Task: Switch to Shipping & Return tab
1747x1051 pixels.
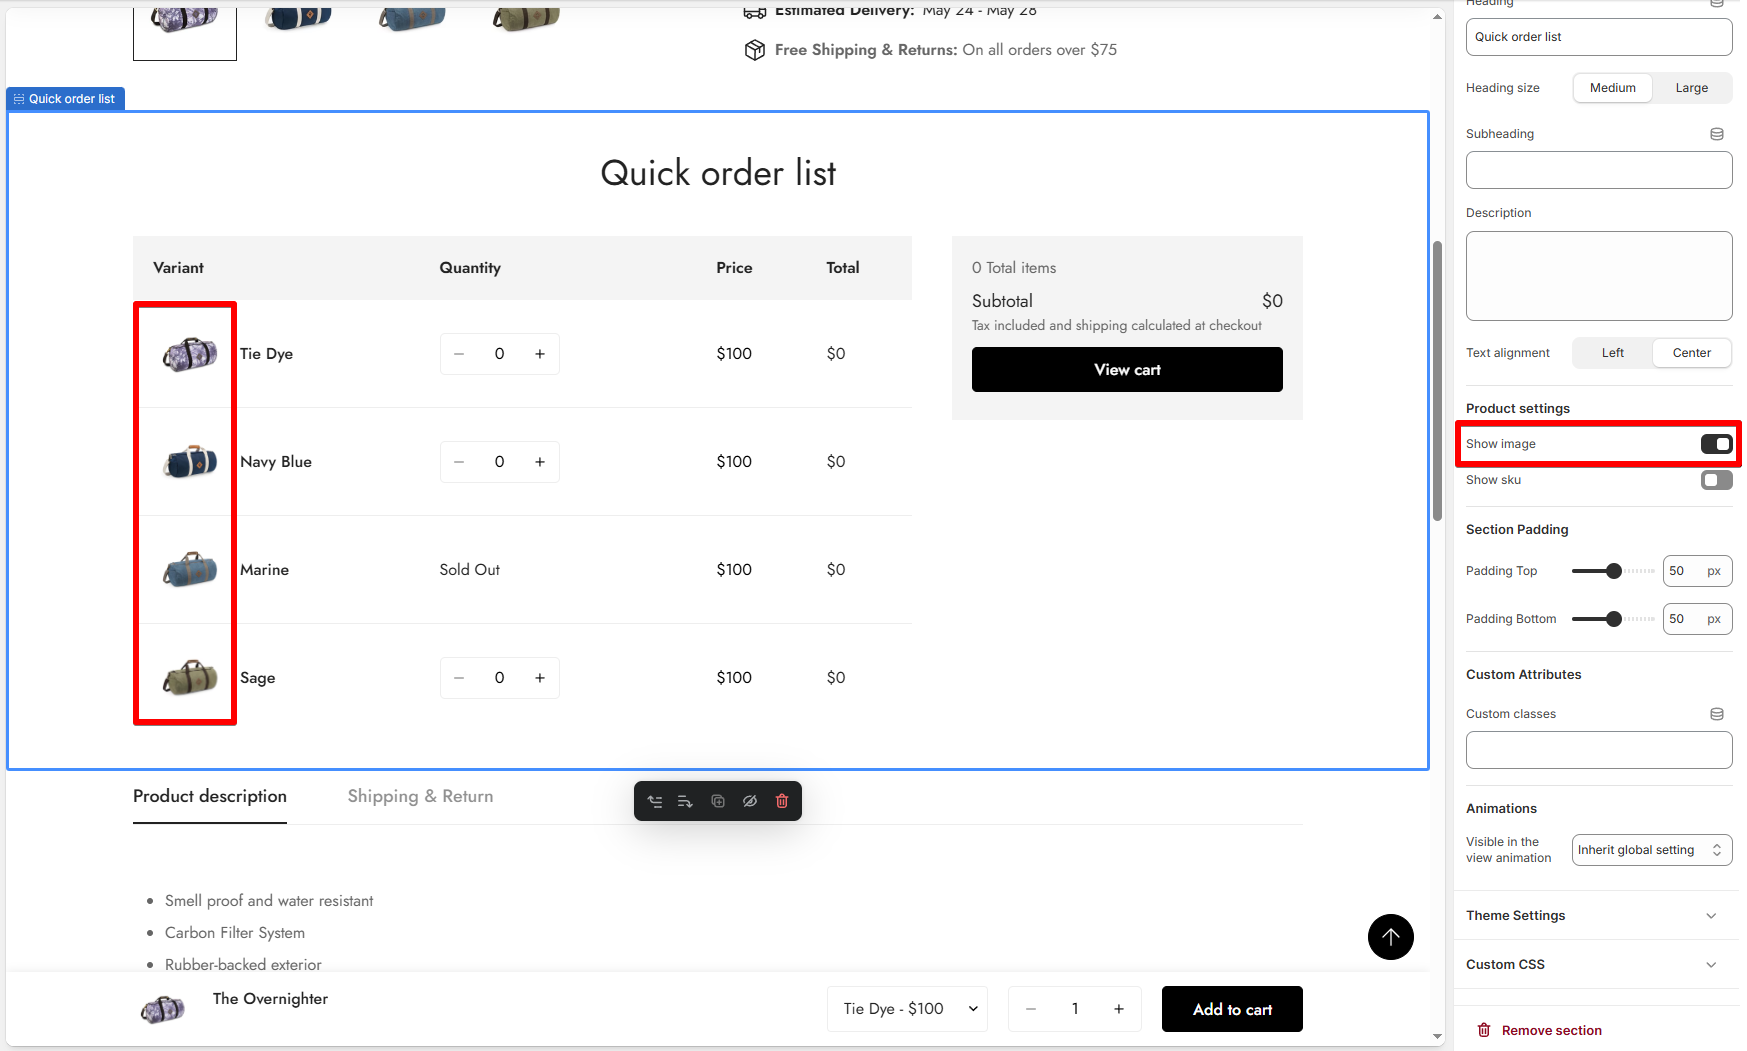Action: click(x=420, y=797)
